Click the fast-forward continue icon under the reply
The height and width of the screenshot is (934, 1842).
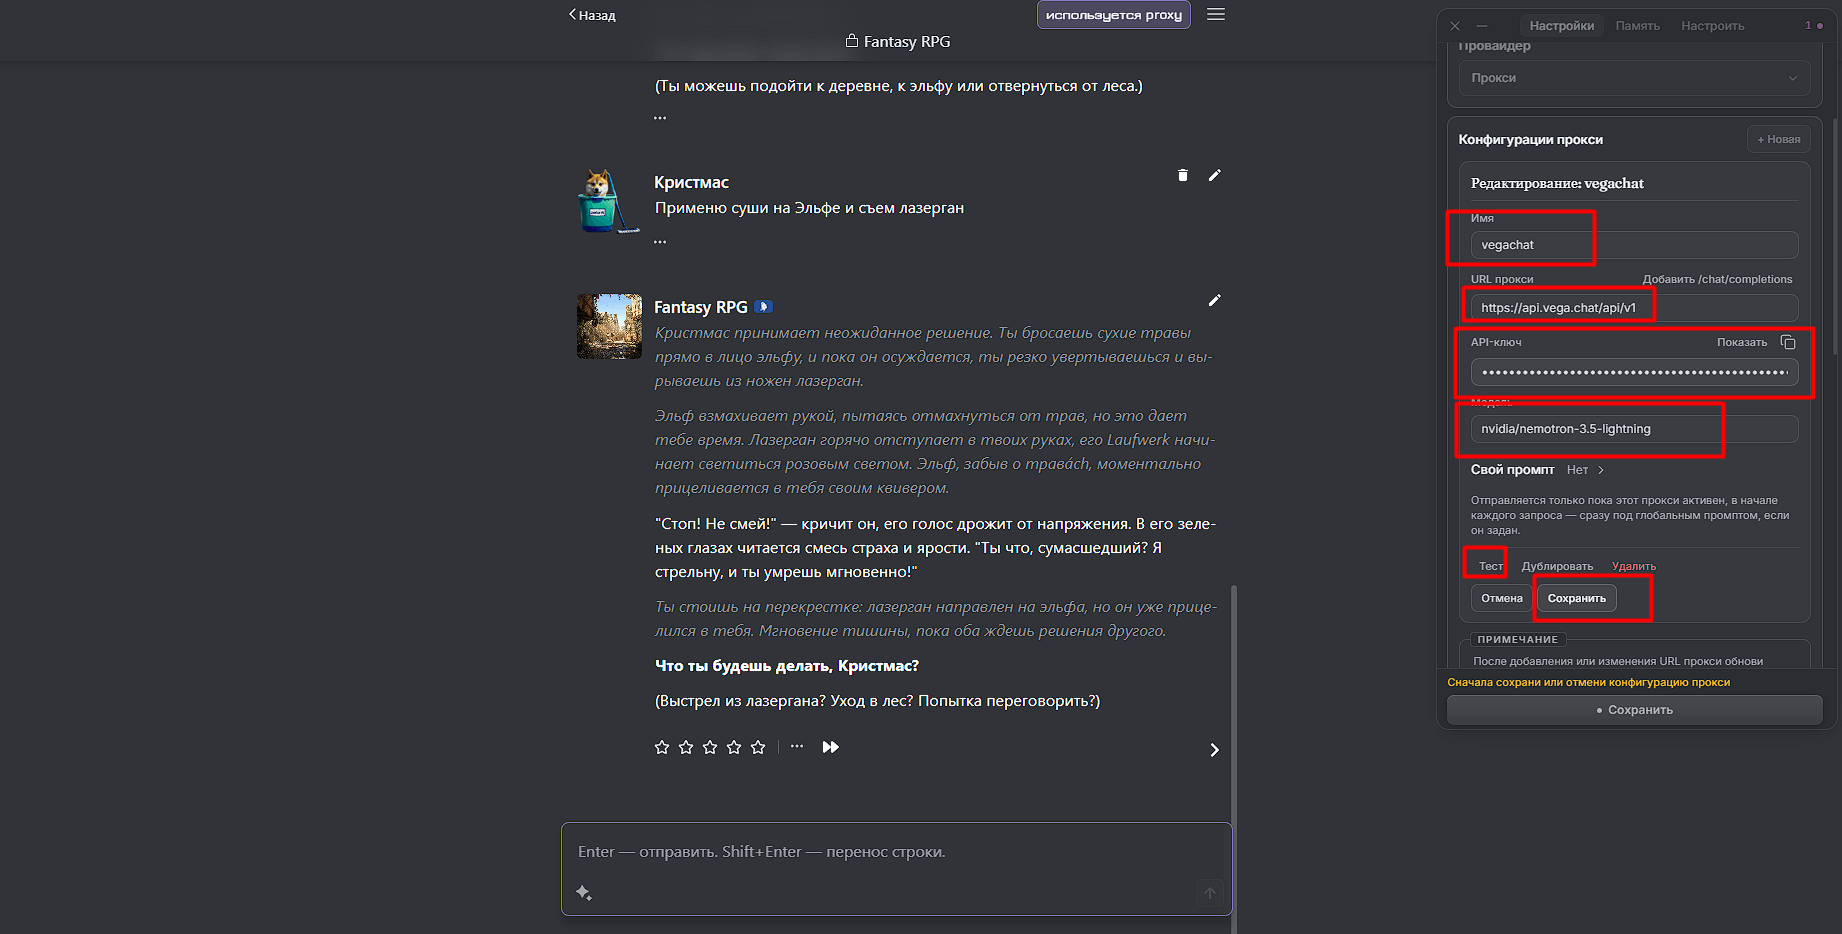coord(830,747)
